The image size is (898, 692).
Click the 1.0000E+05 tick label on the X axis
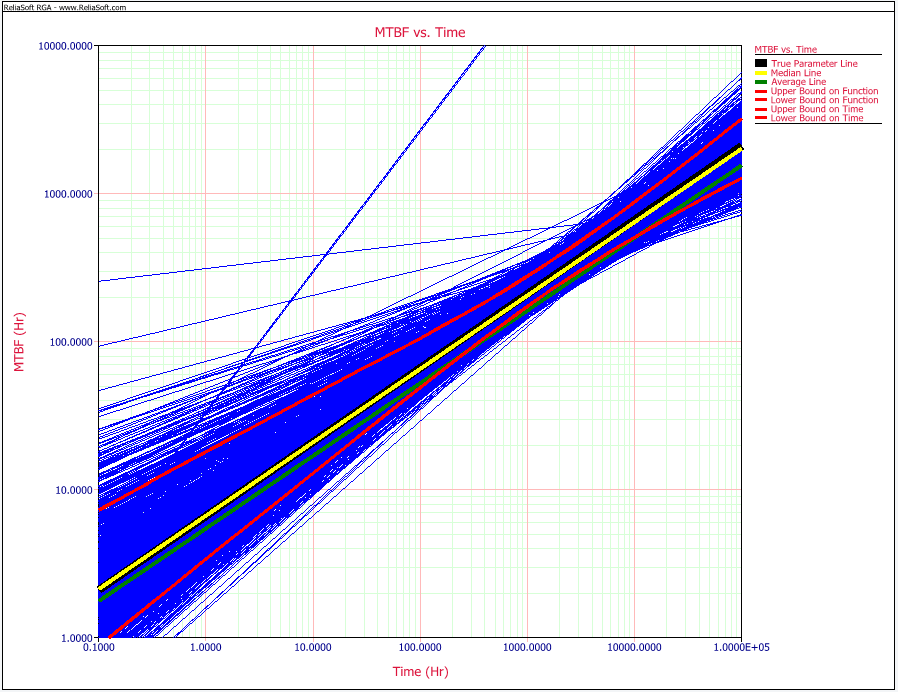click(740, 648)
